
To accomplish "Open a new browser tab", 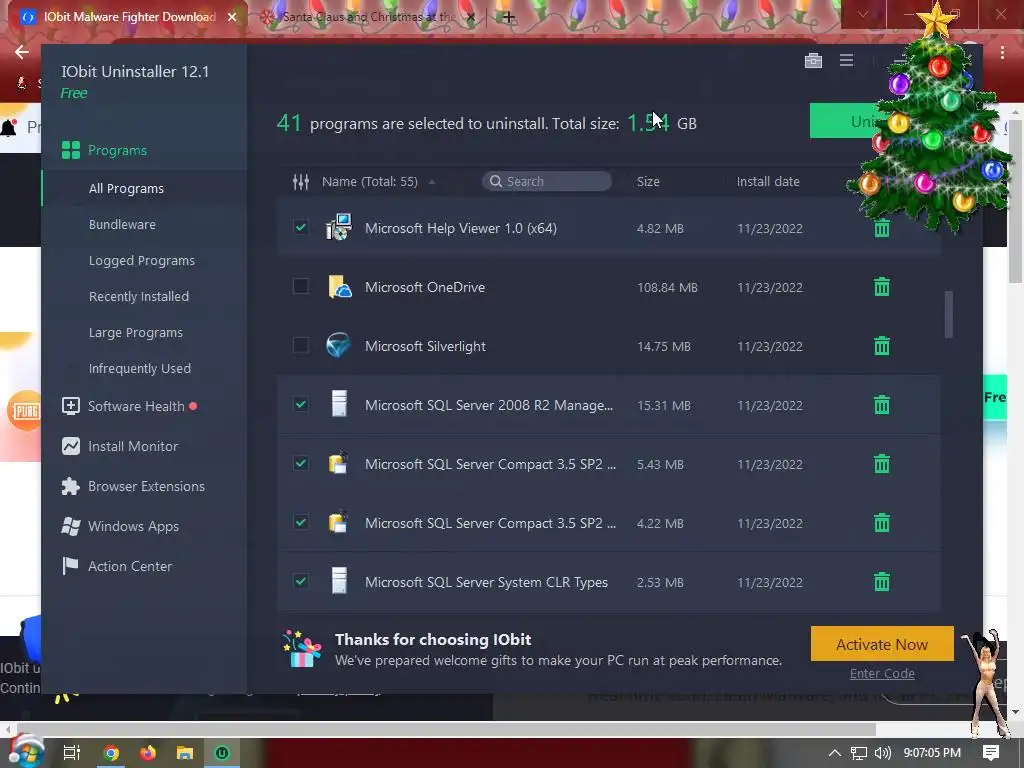I will (508, 17).
